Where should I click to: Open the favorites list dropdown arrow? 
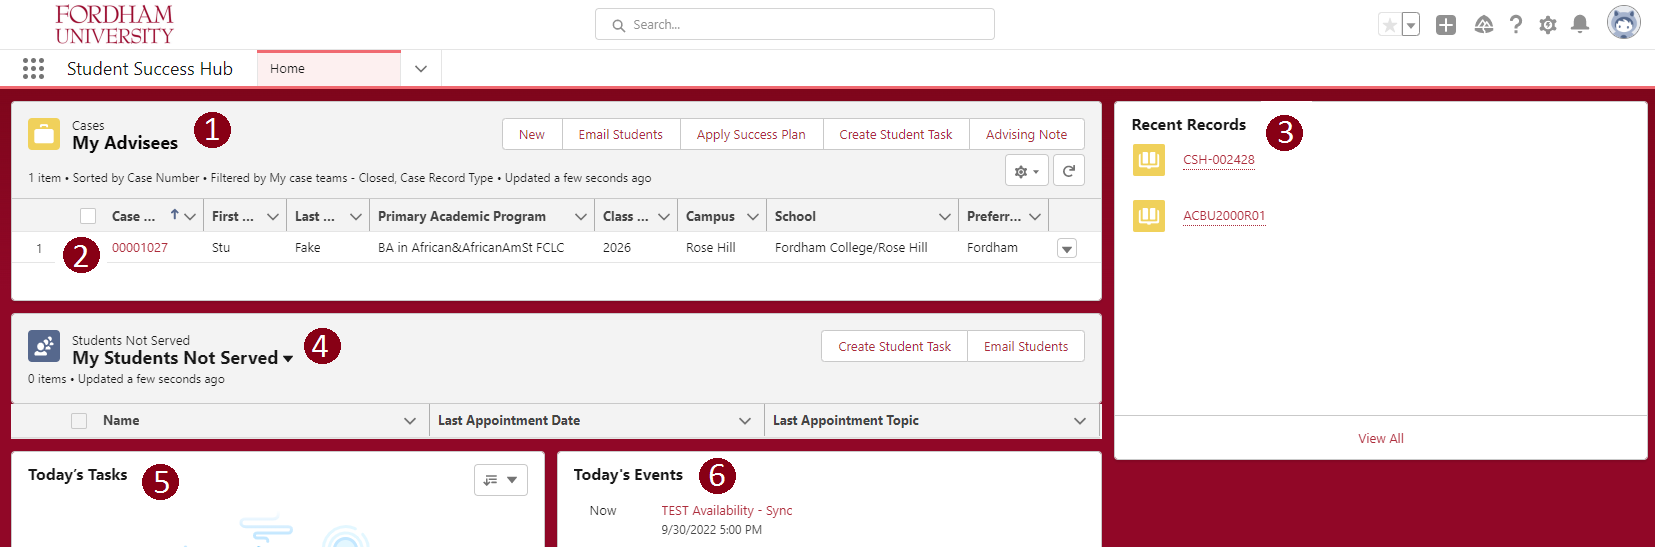(x=1411, y=25)
